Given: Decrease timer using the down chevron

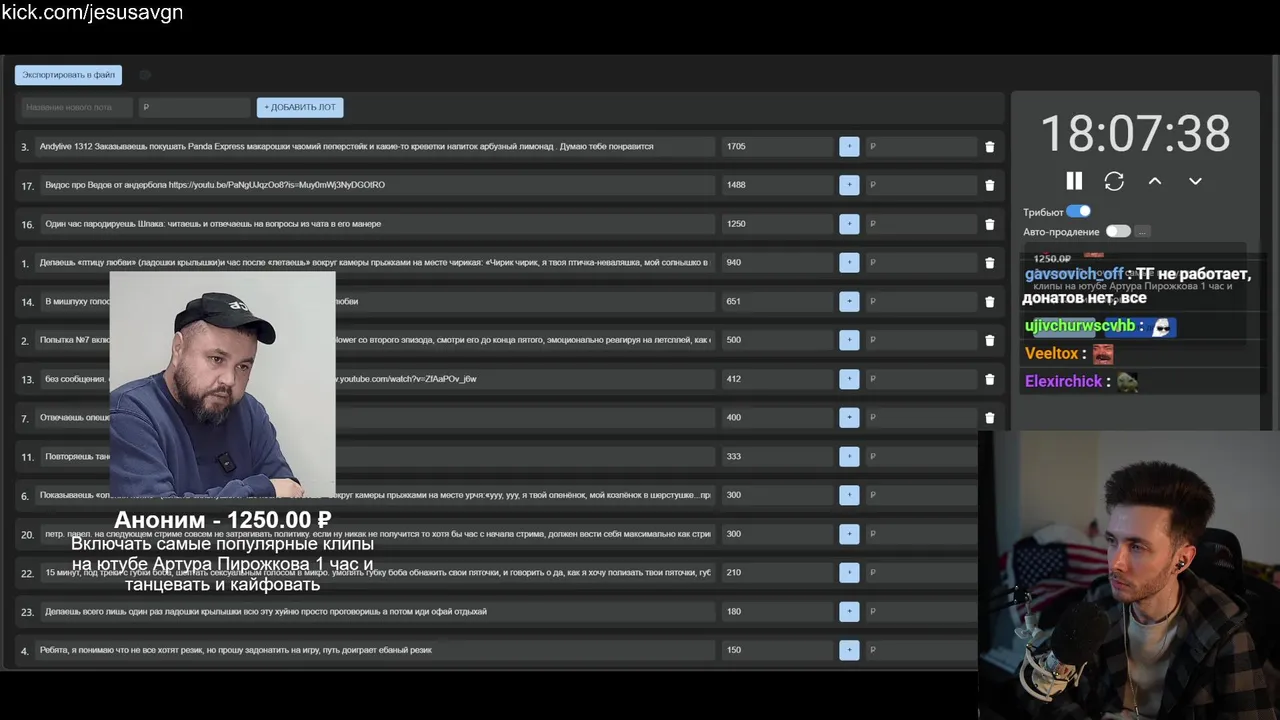Looking at the screenshot, I should (x=1195, y=181).
